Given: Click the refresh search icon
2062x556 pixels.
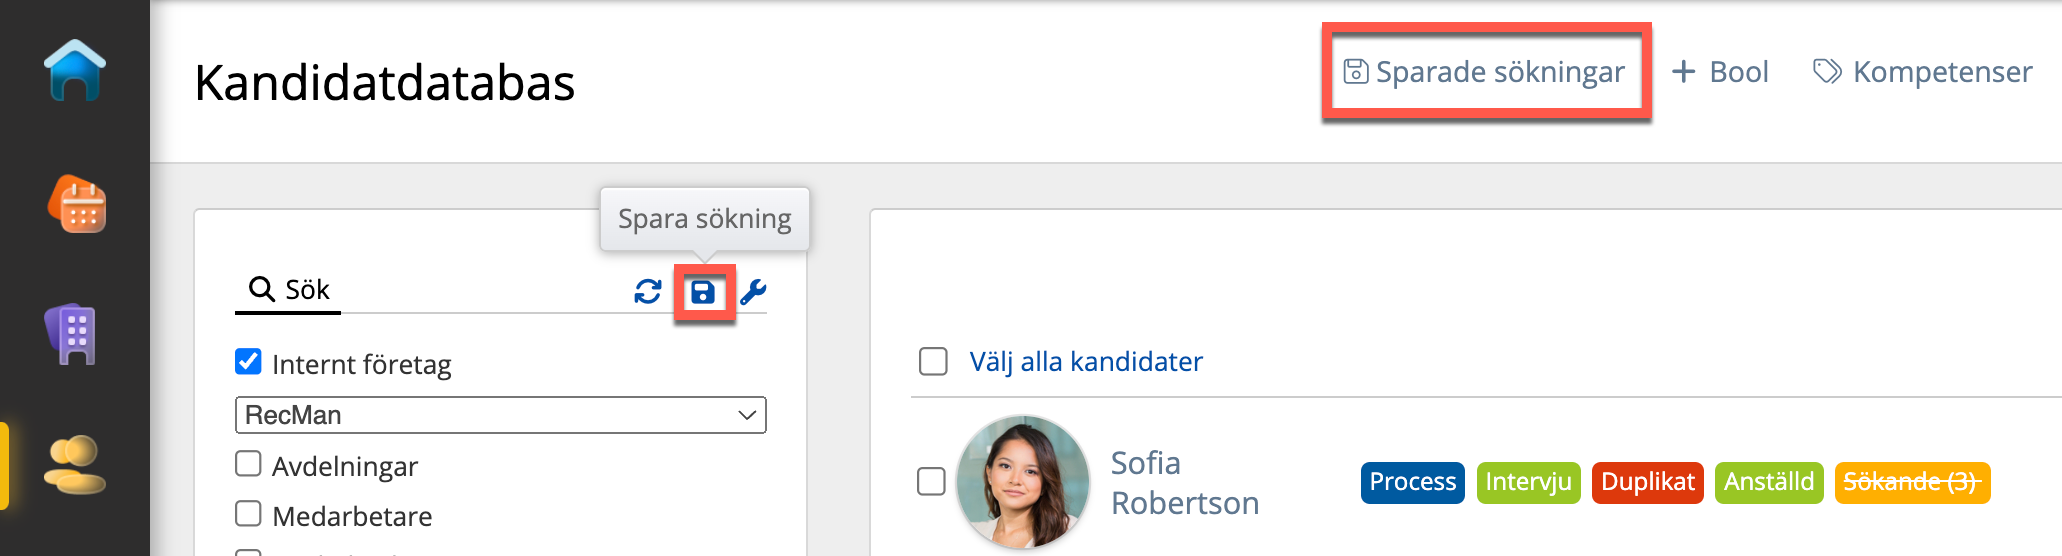Looking at the screenshot, I should pyautogui.click(x=648, y=291).
